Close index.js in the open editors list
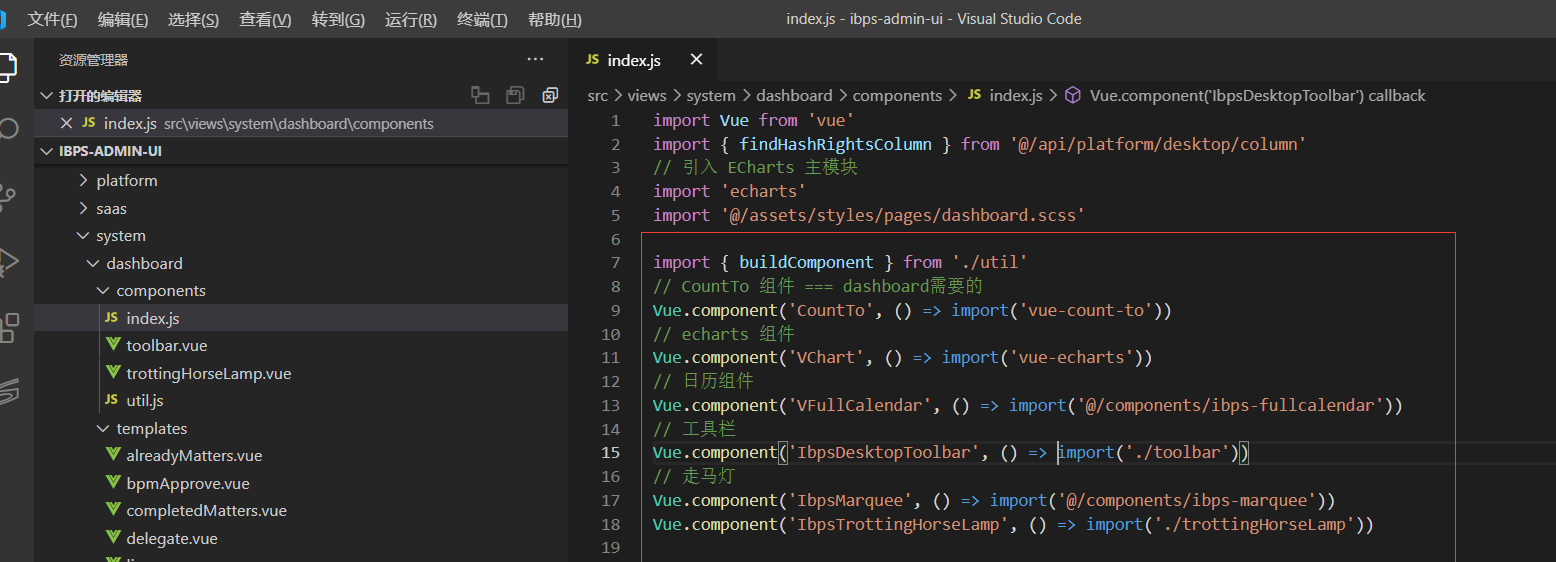 click(x=67, y=124)
